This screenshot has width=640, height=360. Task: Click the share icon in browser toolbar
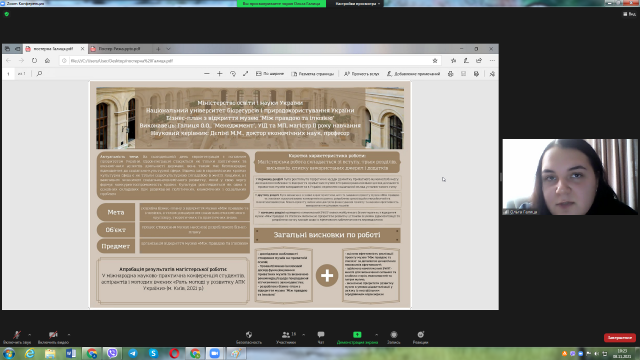coord(479,60)
